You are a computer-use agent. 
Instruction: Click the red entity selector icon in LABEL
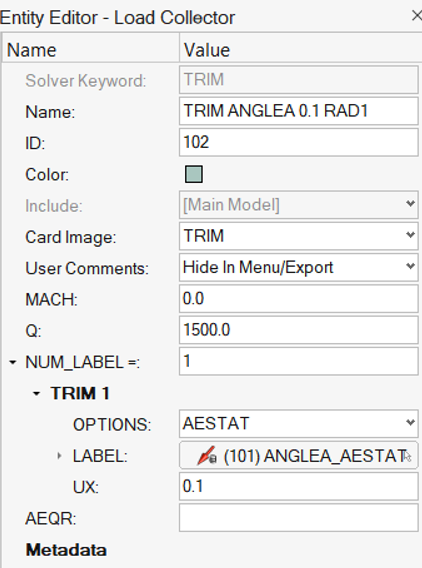coord(207,455)
